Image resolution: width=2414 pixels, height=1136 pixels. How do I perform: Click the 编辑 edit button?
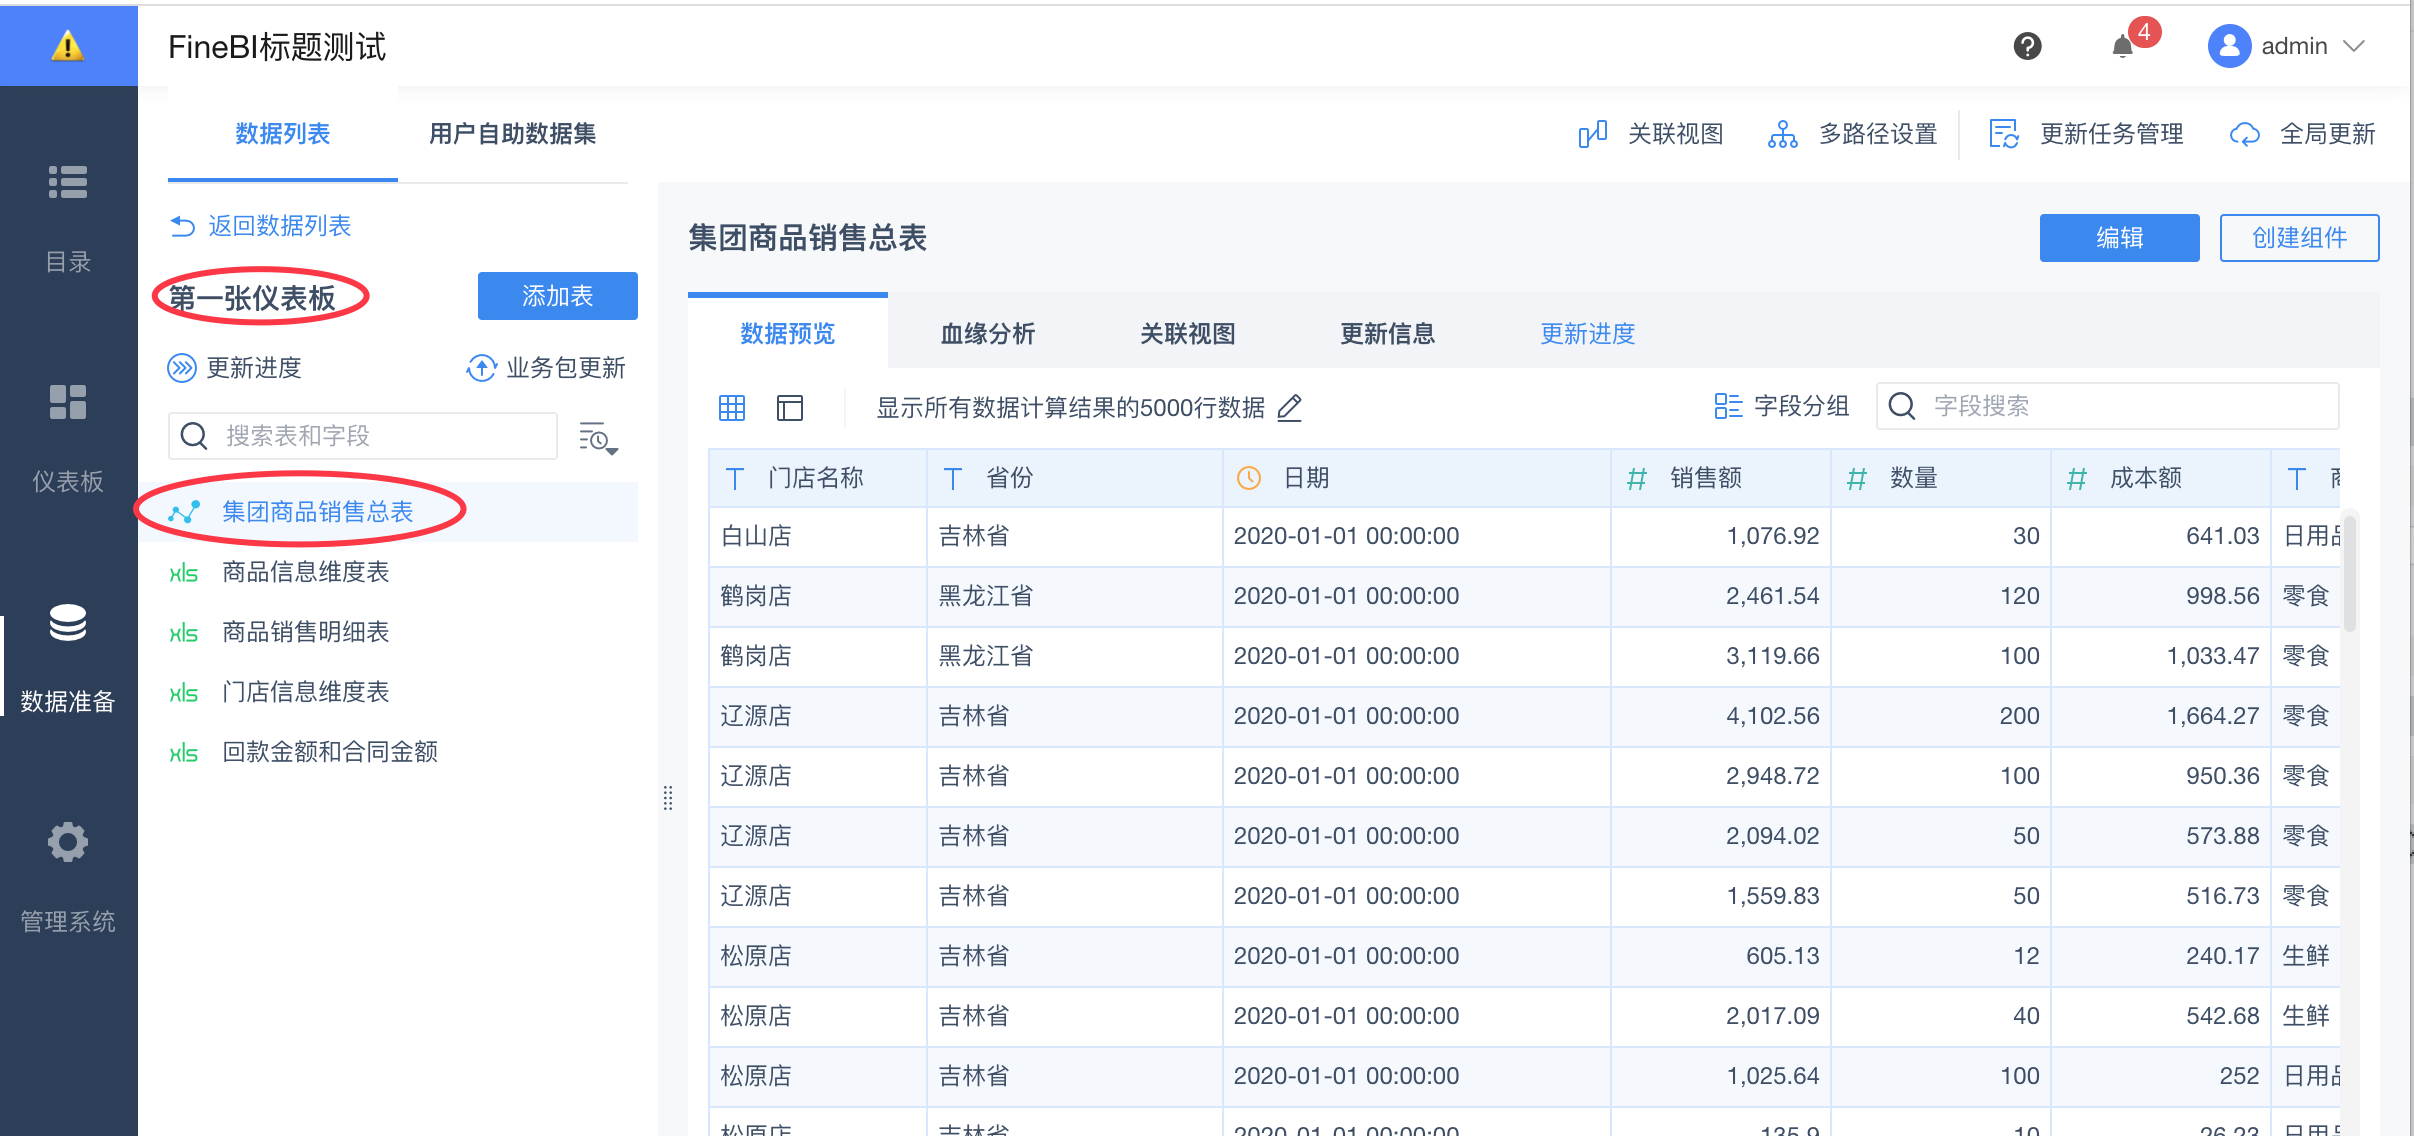point(2120,238)
